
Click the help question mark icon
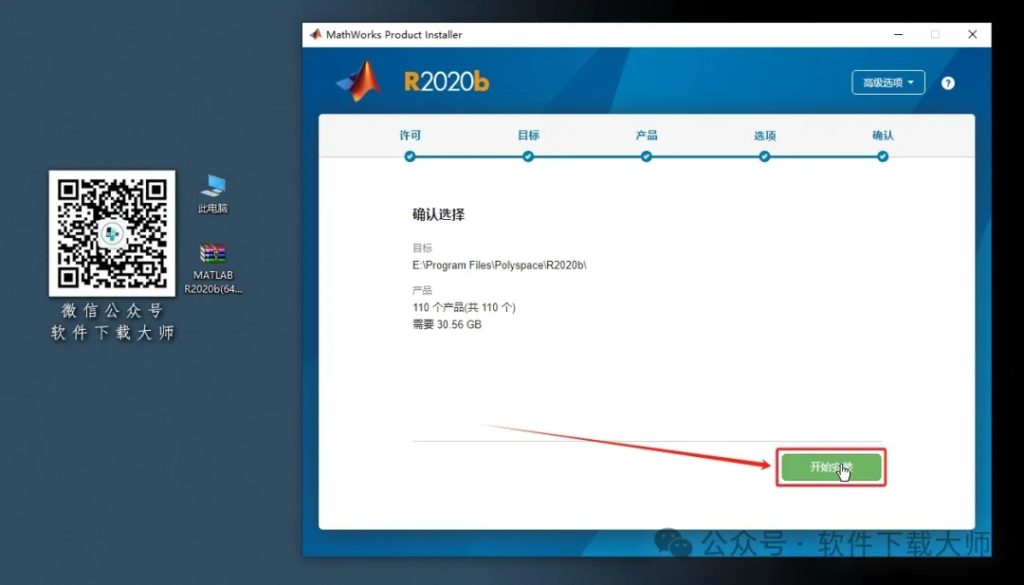tap(946, 82)
